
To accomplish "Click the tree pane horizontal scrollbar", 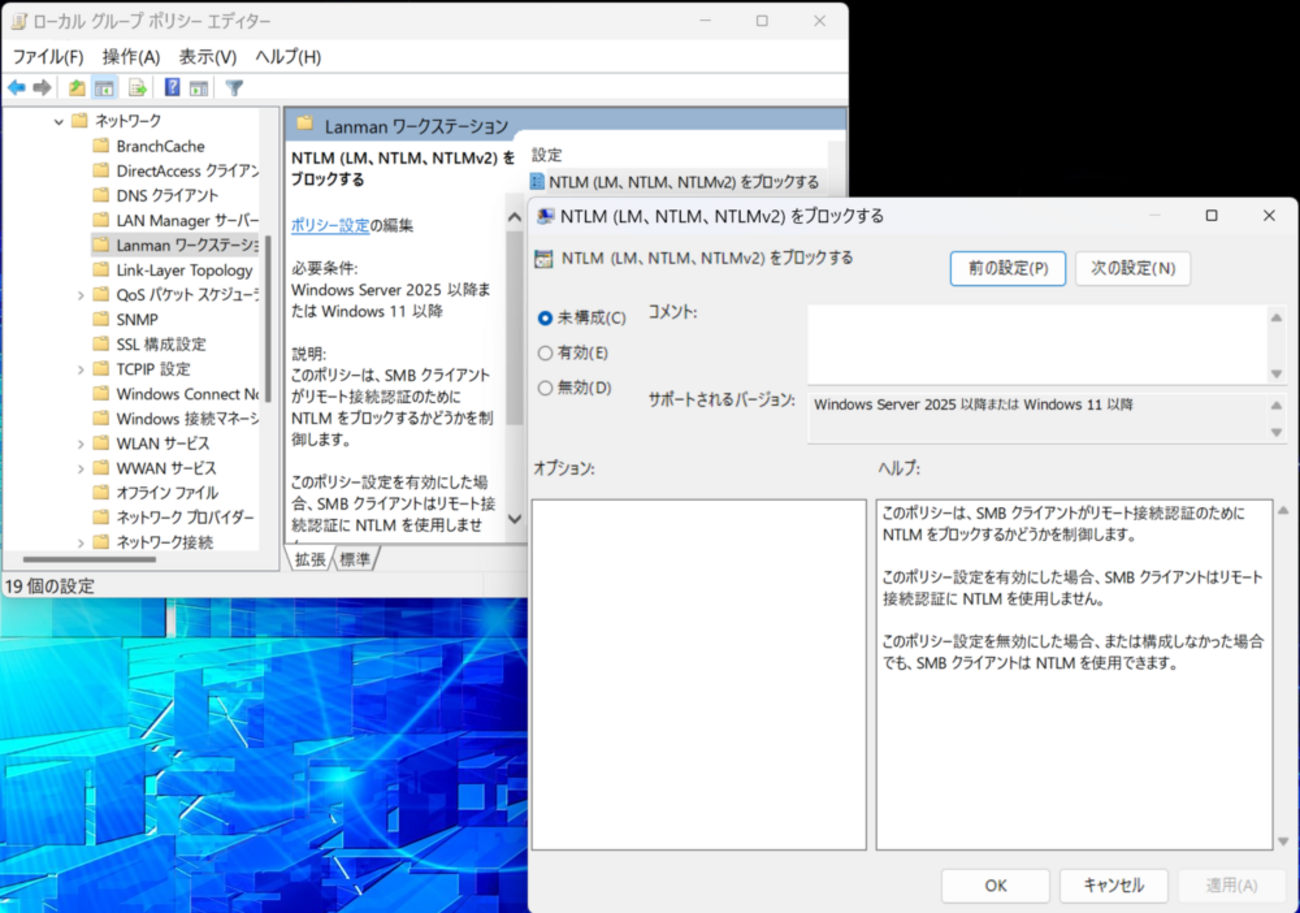I will pyautogui.click(x=90, y=560).
